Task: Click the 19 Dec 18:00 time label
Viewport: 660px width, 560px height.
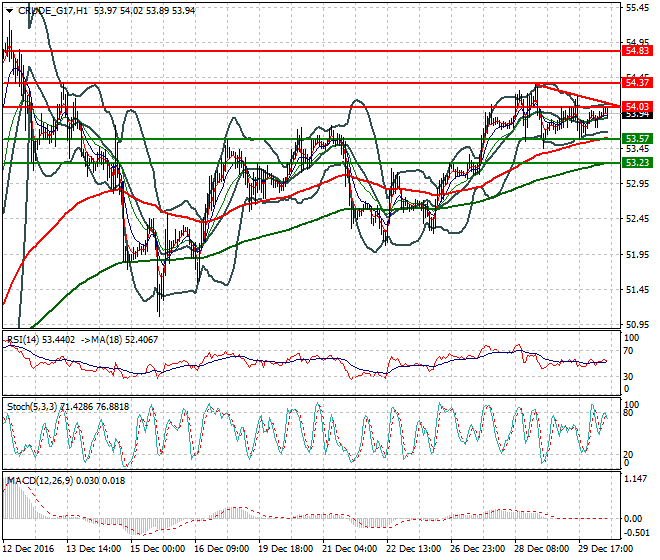Action: [286, 549]
